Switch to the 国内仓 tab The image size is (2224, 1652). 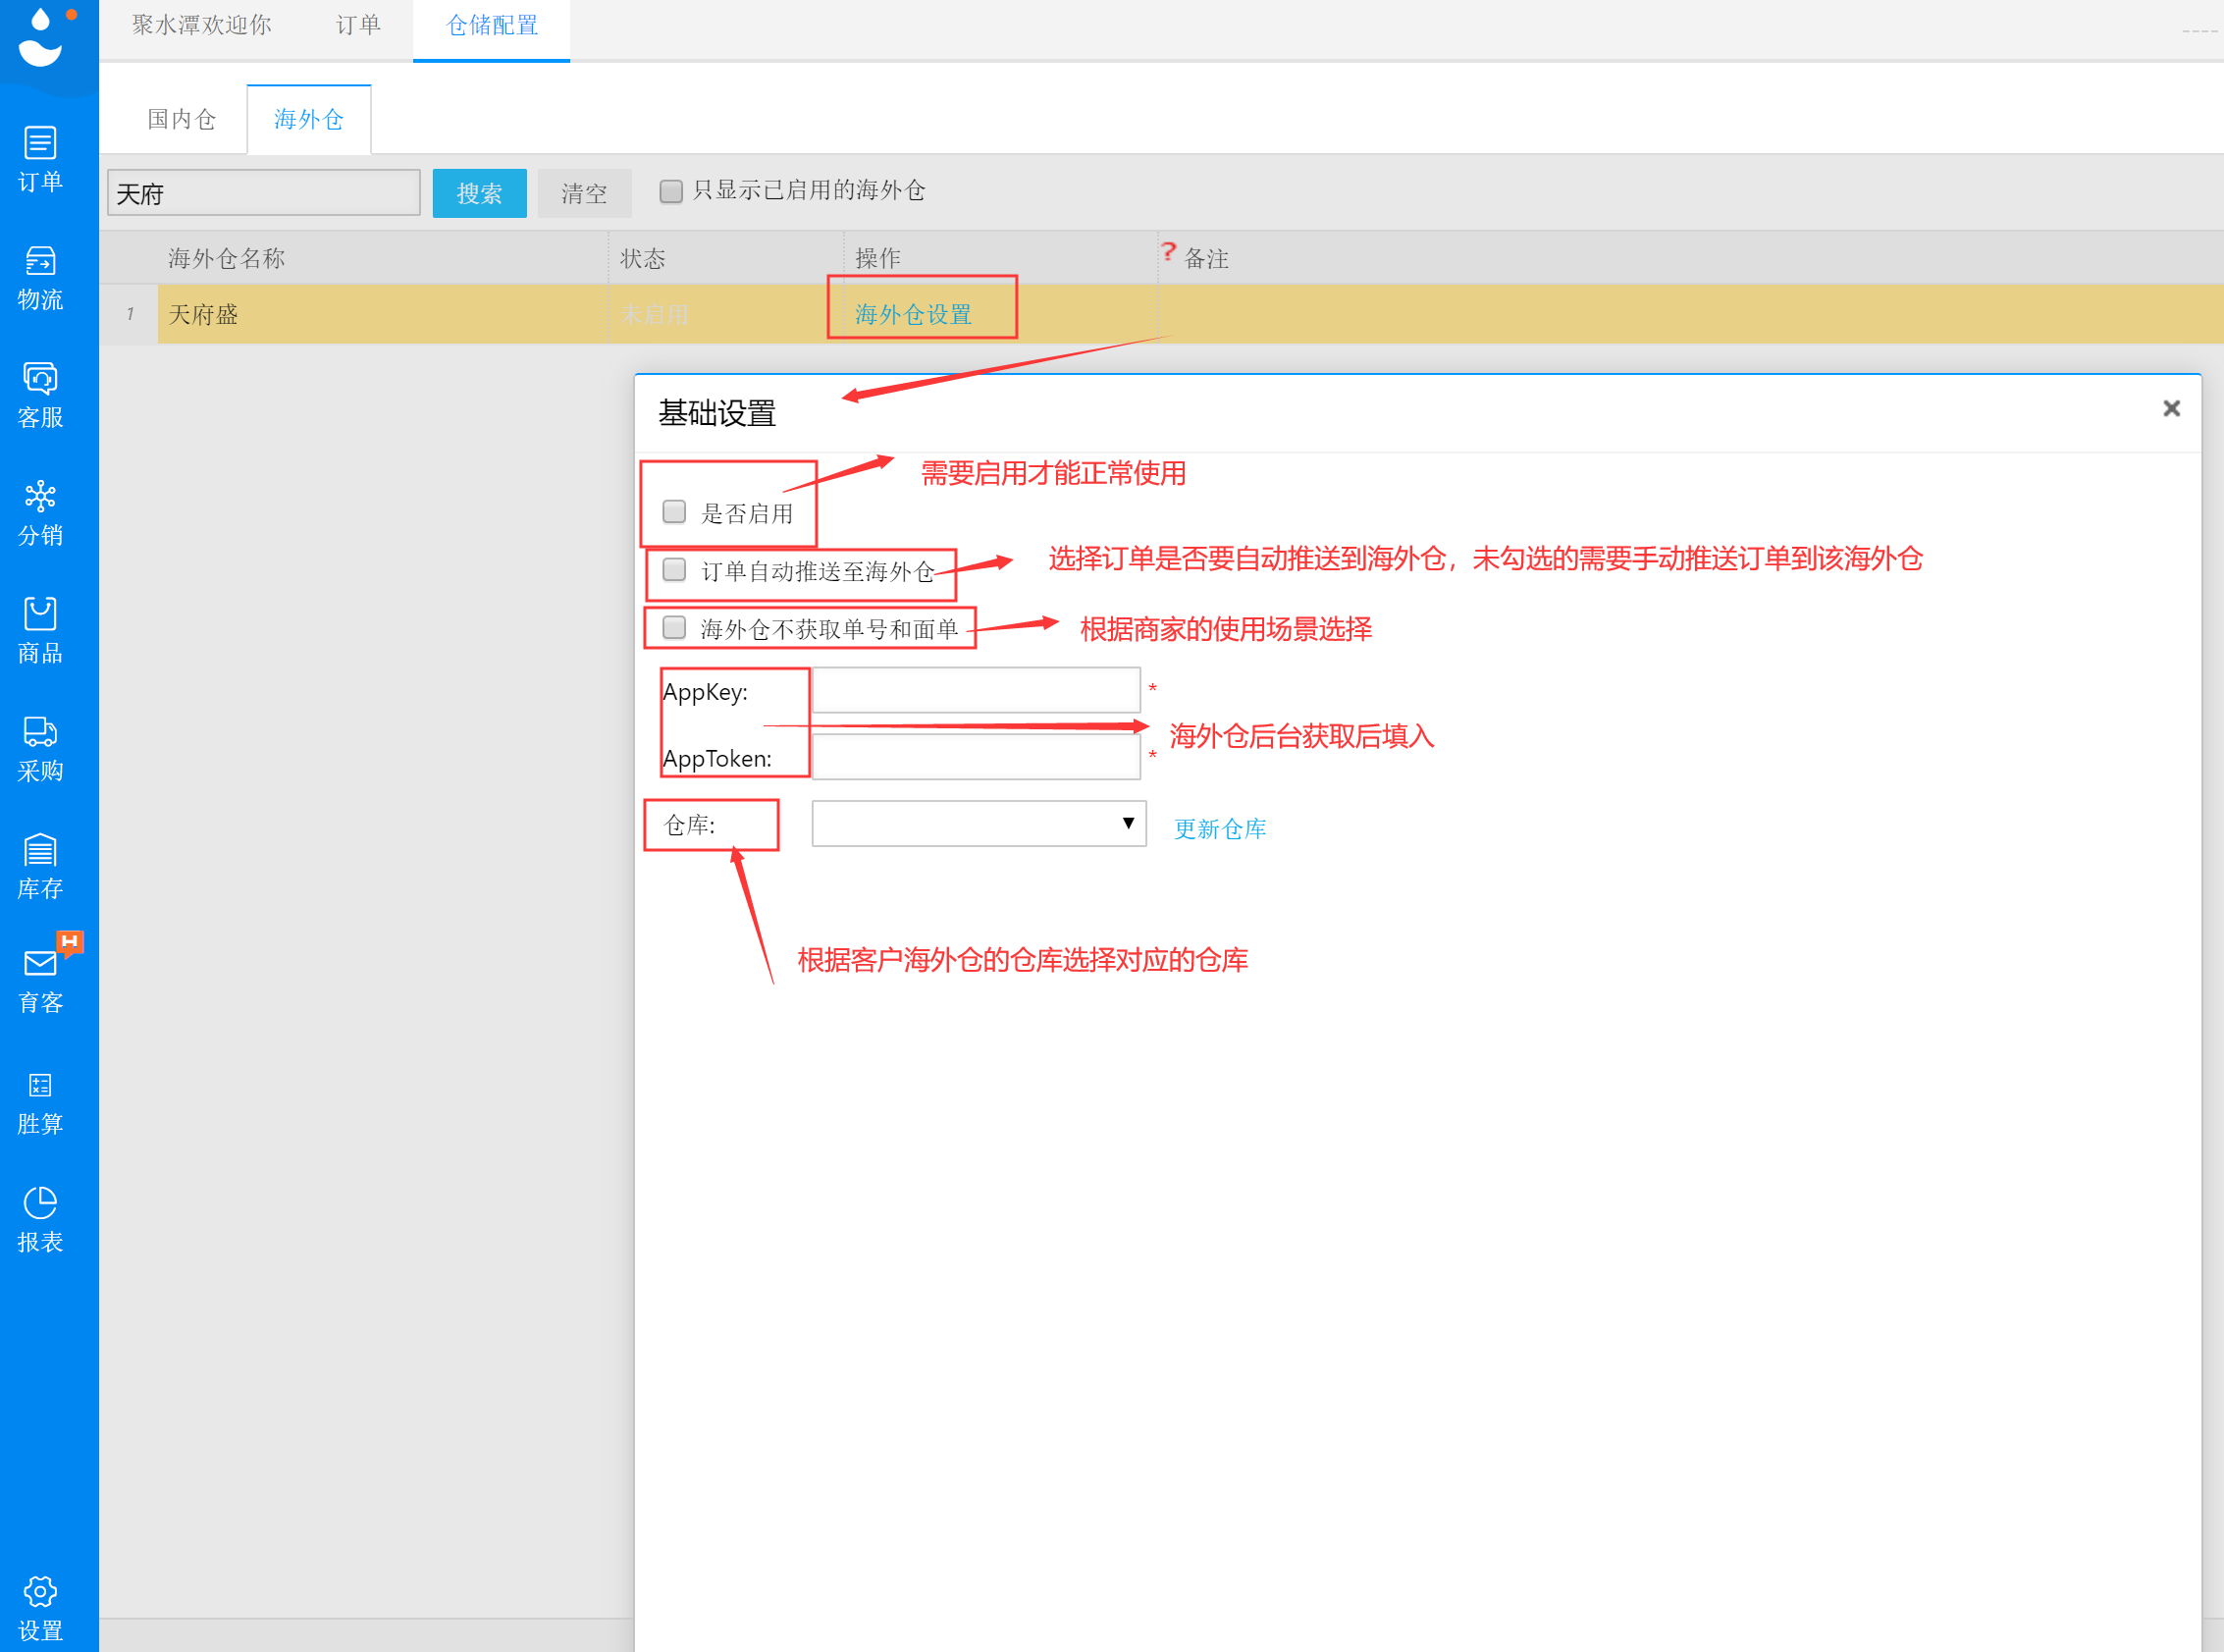click(x=181, y=119)
